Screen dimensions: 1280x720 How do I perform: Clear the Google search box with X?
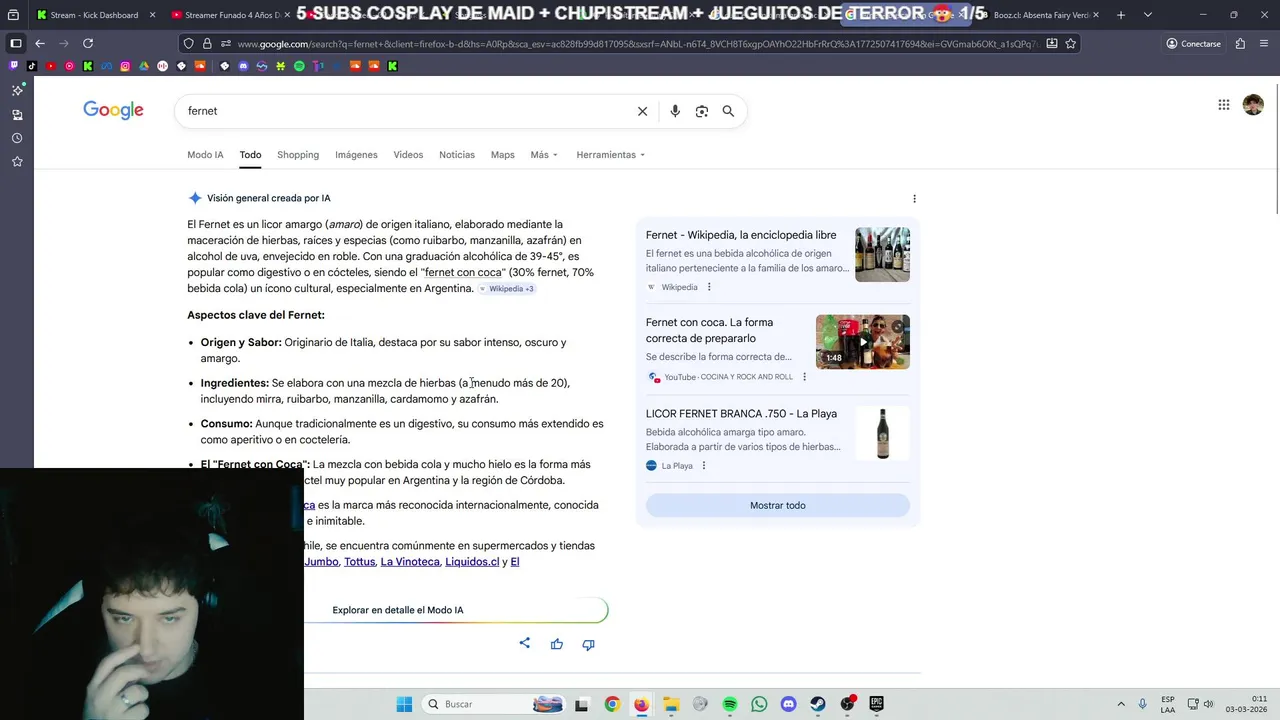coord(643,111)
